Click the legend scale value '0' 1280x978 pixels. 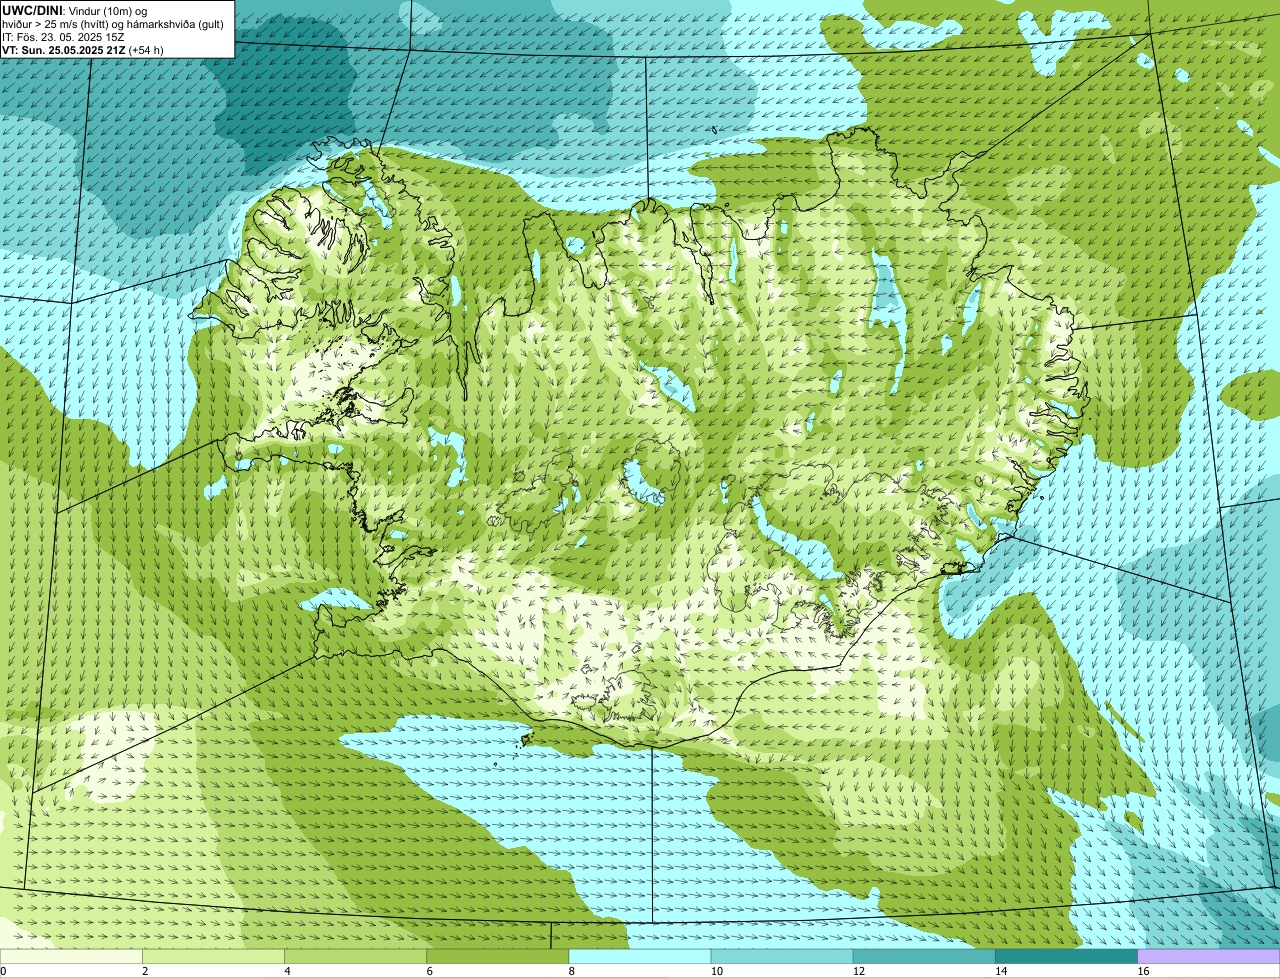[x=3, y=971]
